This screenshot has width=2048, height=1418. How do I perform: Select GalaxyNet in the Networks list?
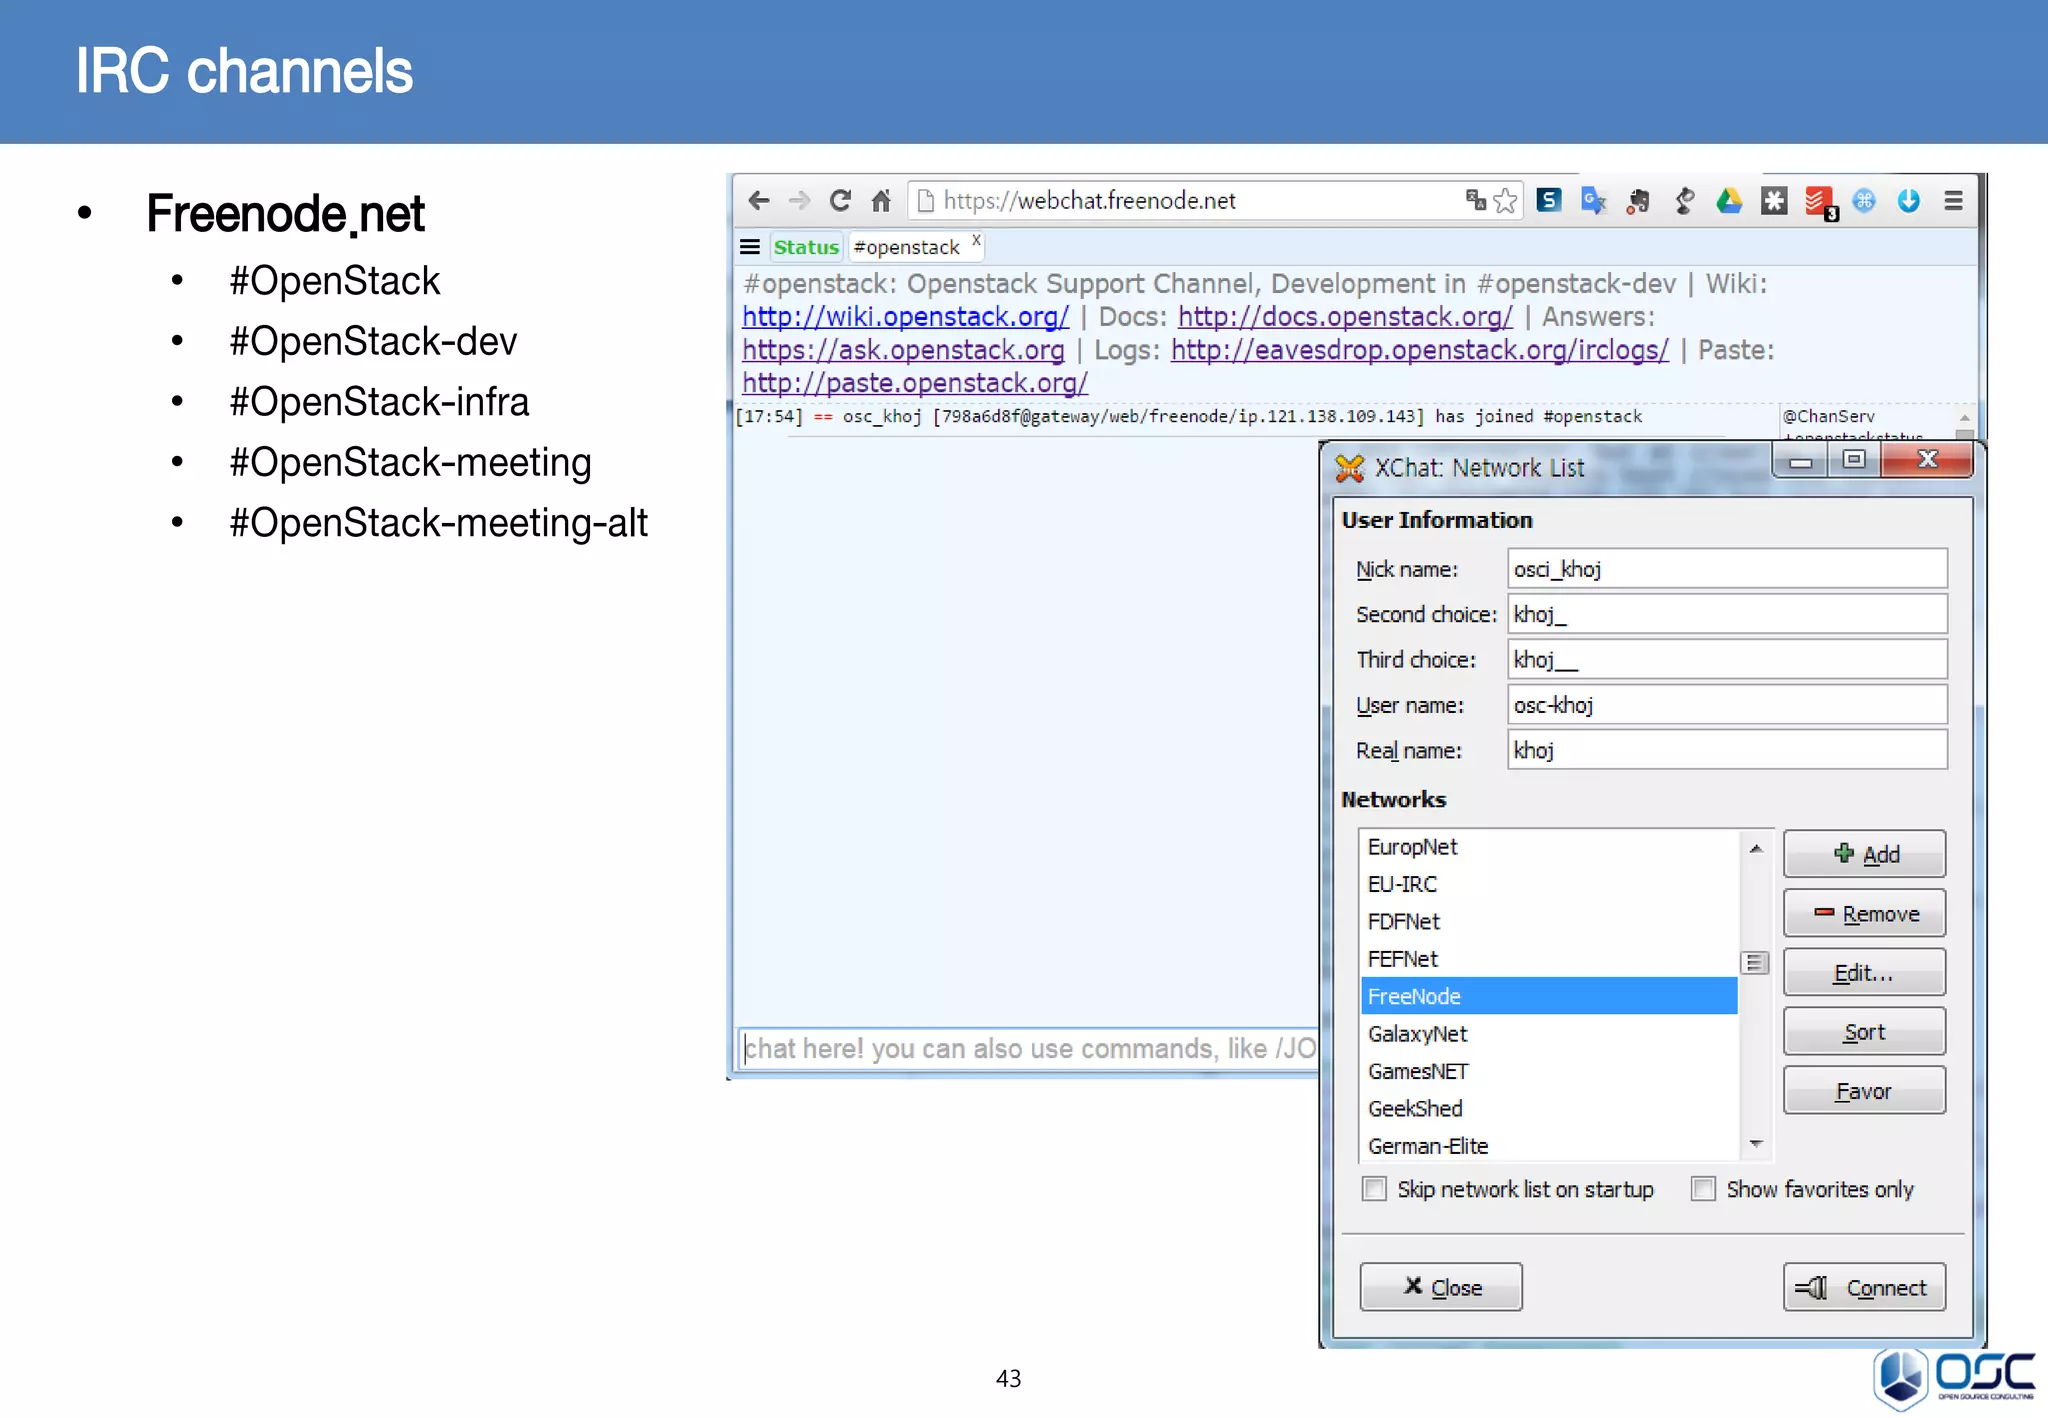click(1549, 1034)
